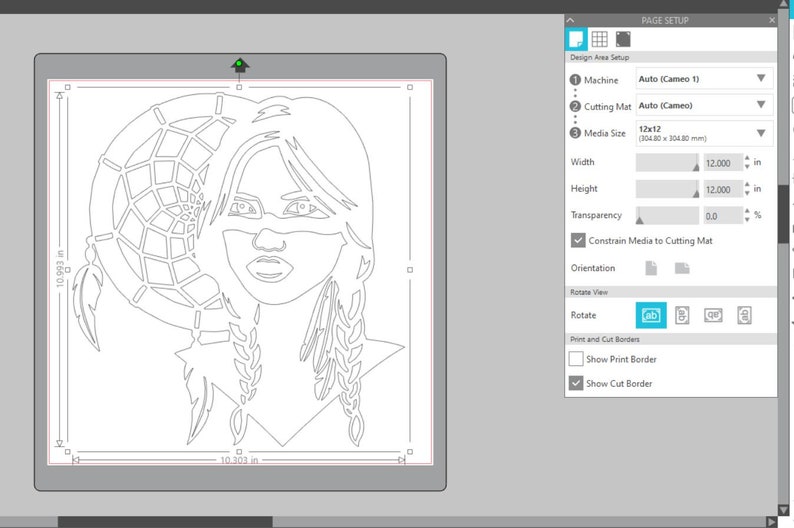Decrease Width with the down stepper
The height and width of the screenshot is (528, 794).
747,167
